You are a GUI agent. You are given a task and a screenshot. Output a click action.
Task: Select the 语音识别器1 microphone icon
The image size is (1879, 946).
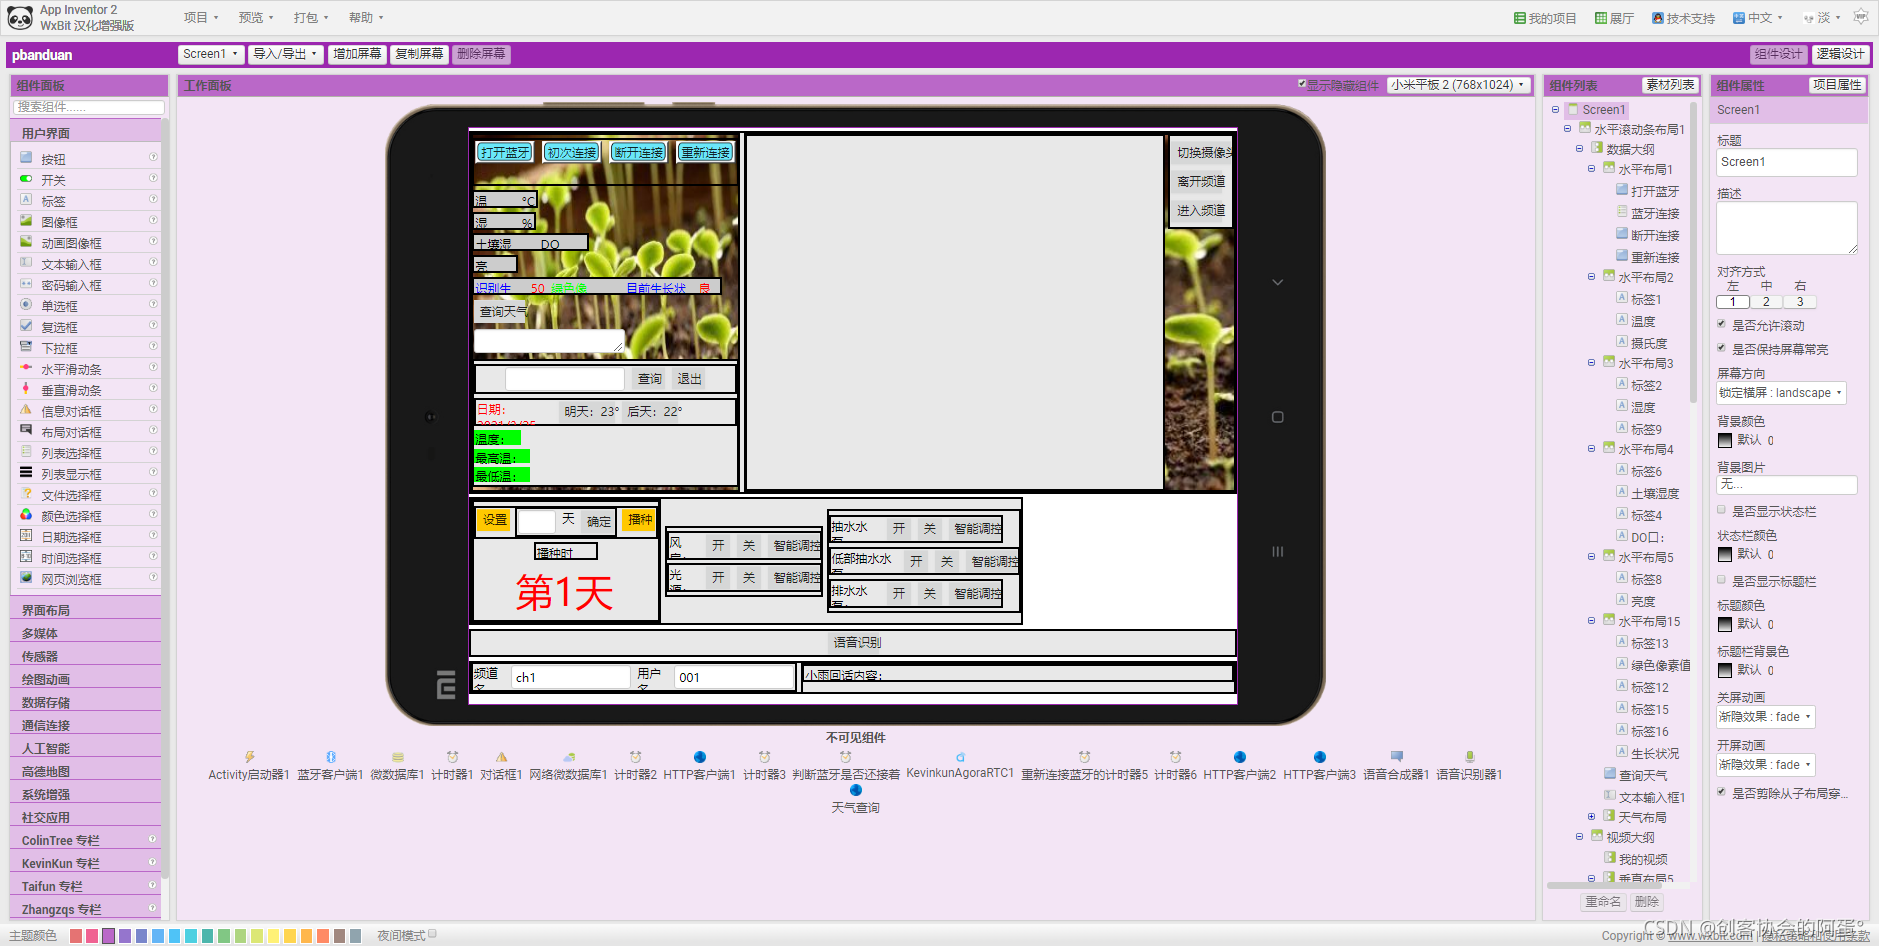pyautogui.click(x=1469, y=757)
